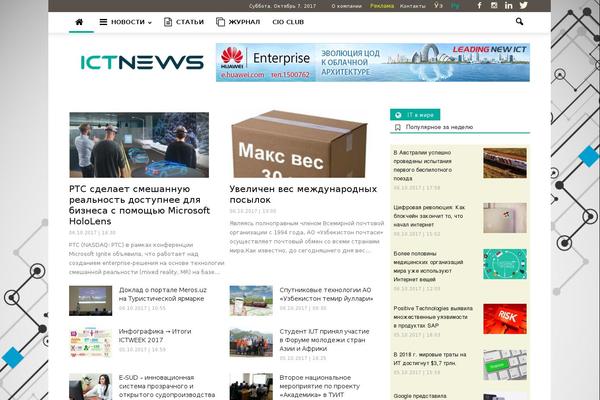Open the Контакты link
Image resolution: width=600 pixels, height=400 pixels.
click(x=412, y=6)
